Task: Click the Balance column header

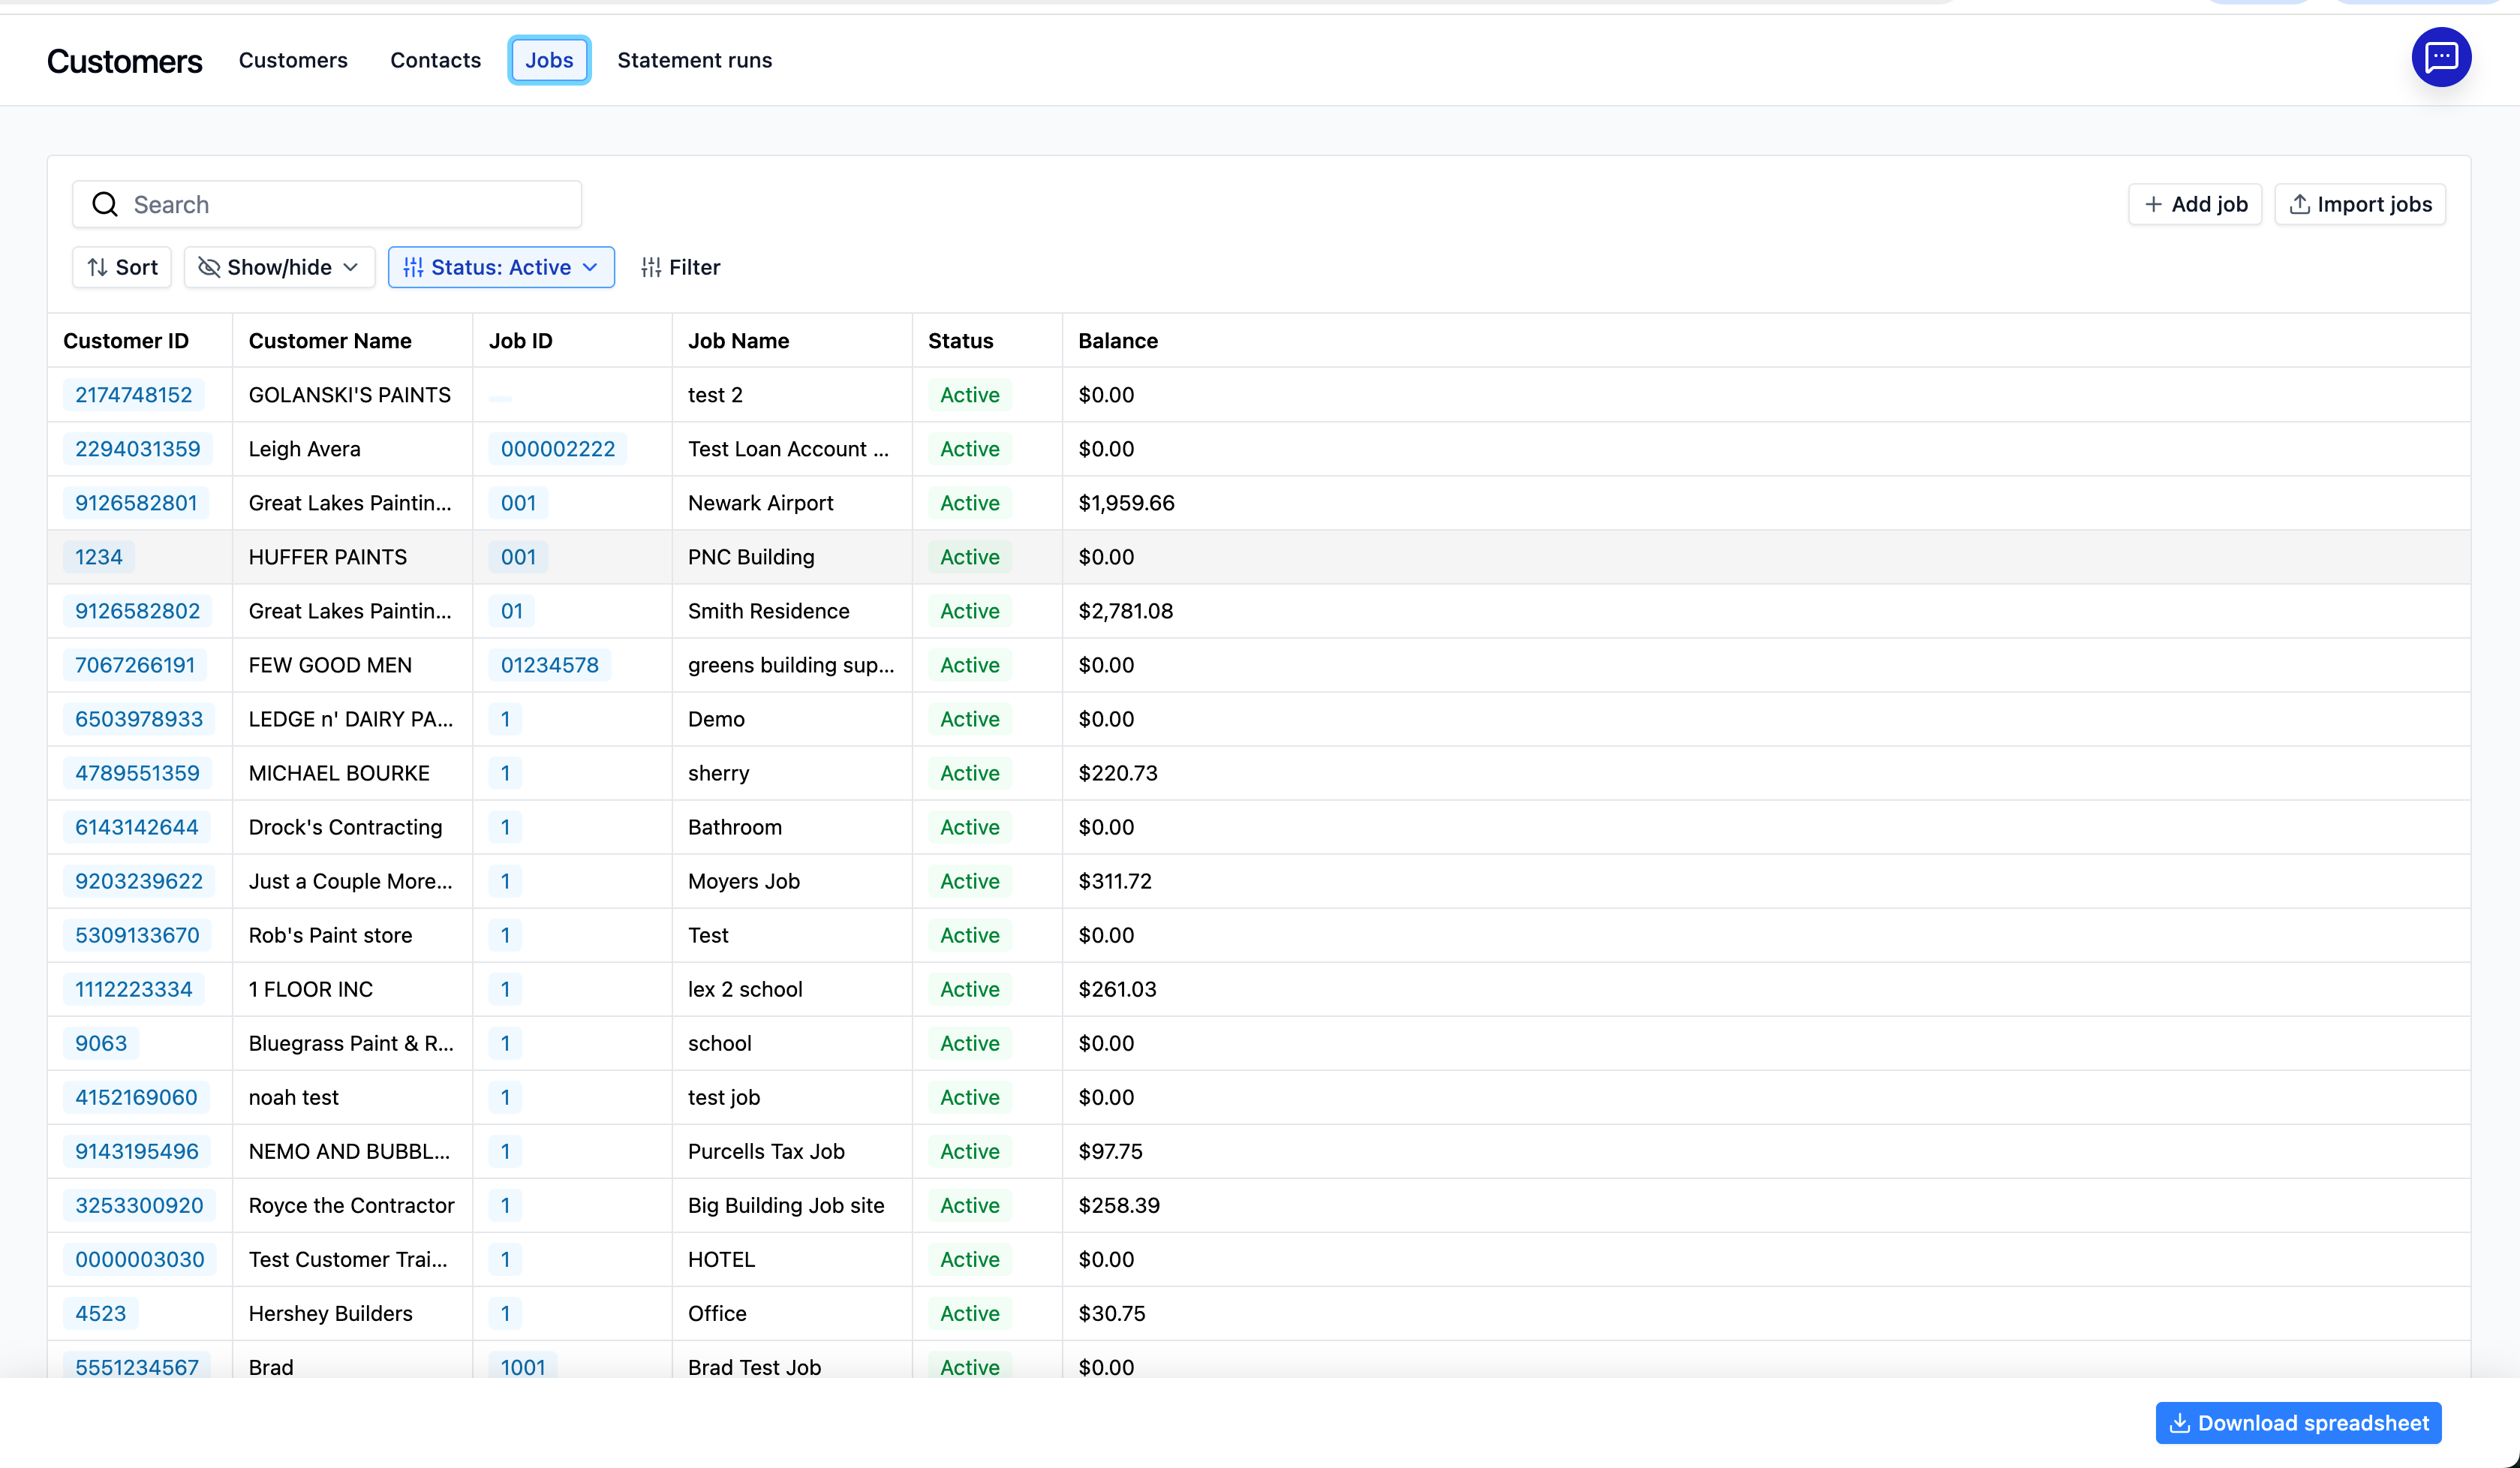Action: pyautogui.click(x=1117, y=341)
